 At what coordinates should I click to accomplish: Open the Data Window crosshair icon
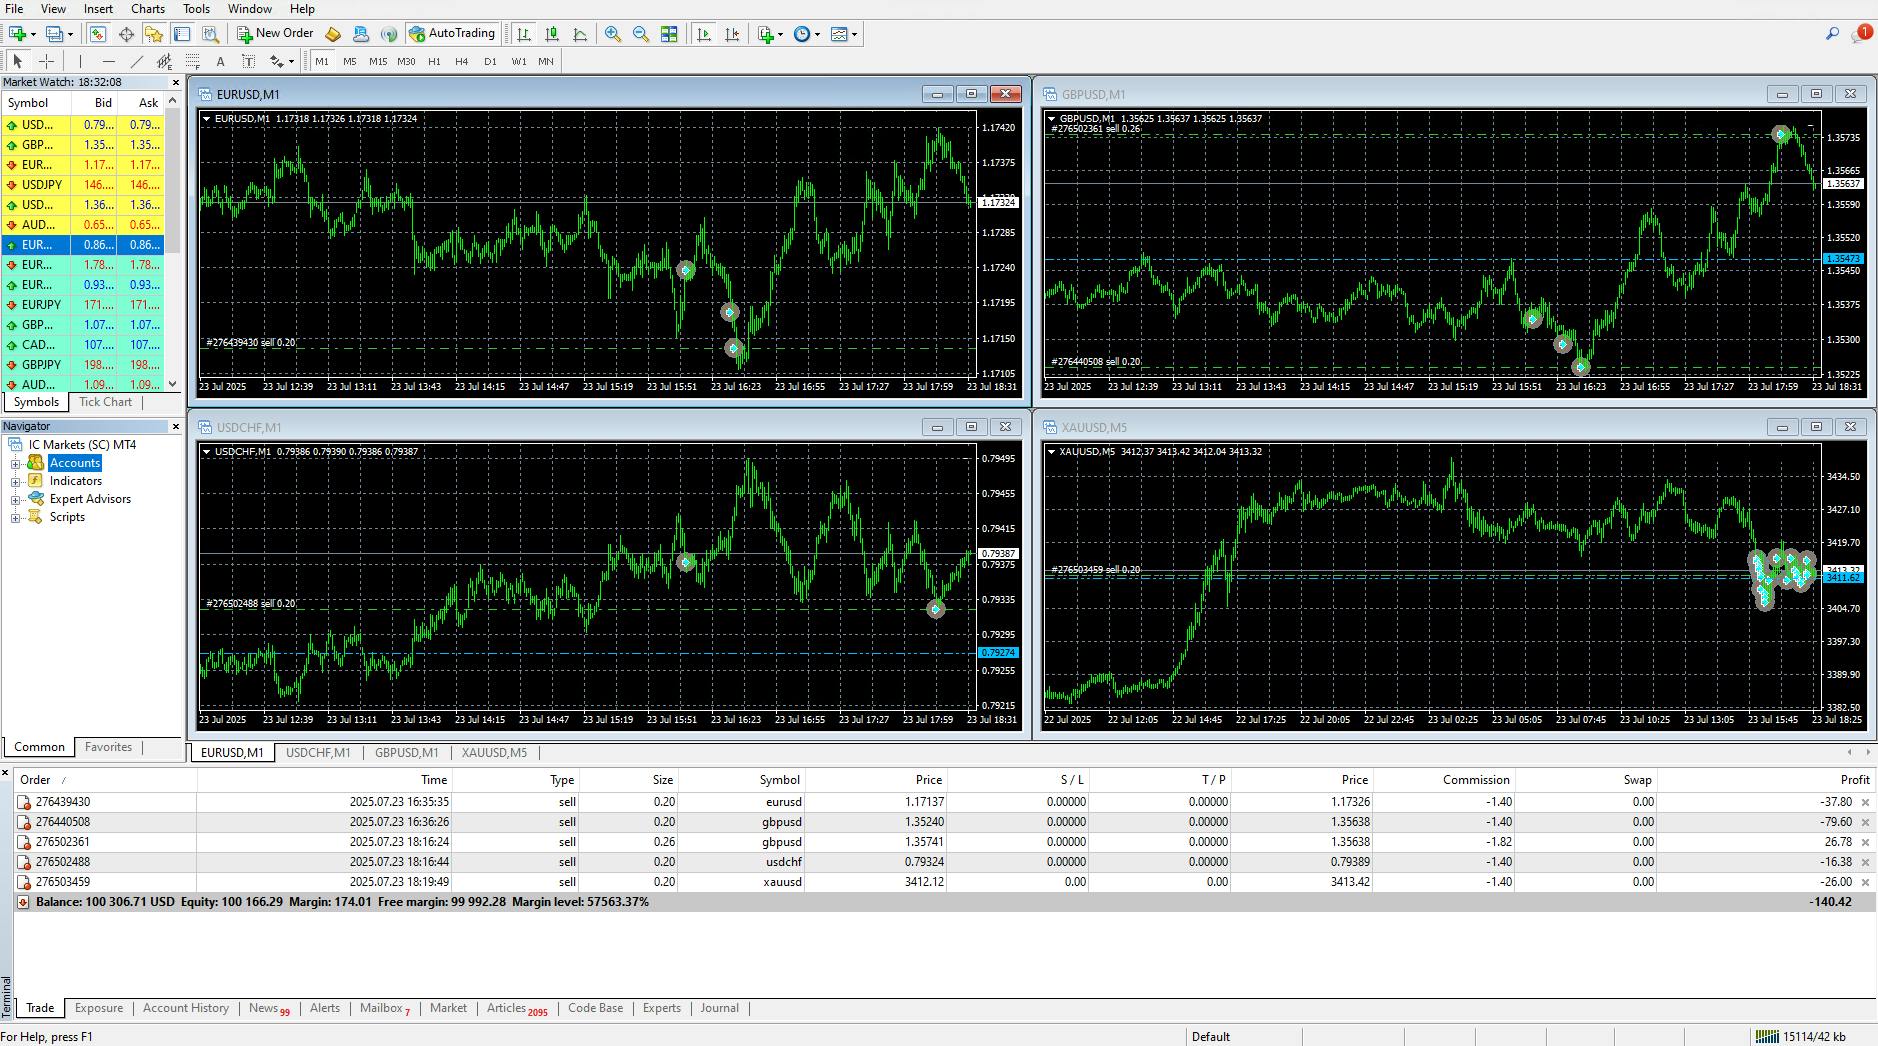pos(126,34)
